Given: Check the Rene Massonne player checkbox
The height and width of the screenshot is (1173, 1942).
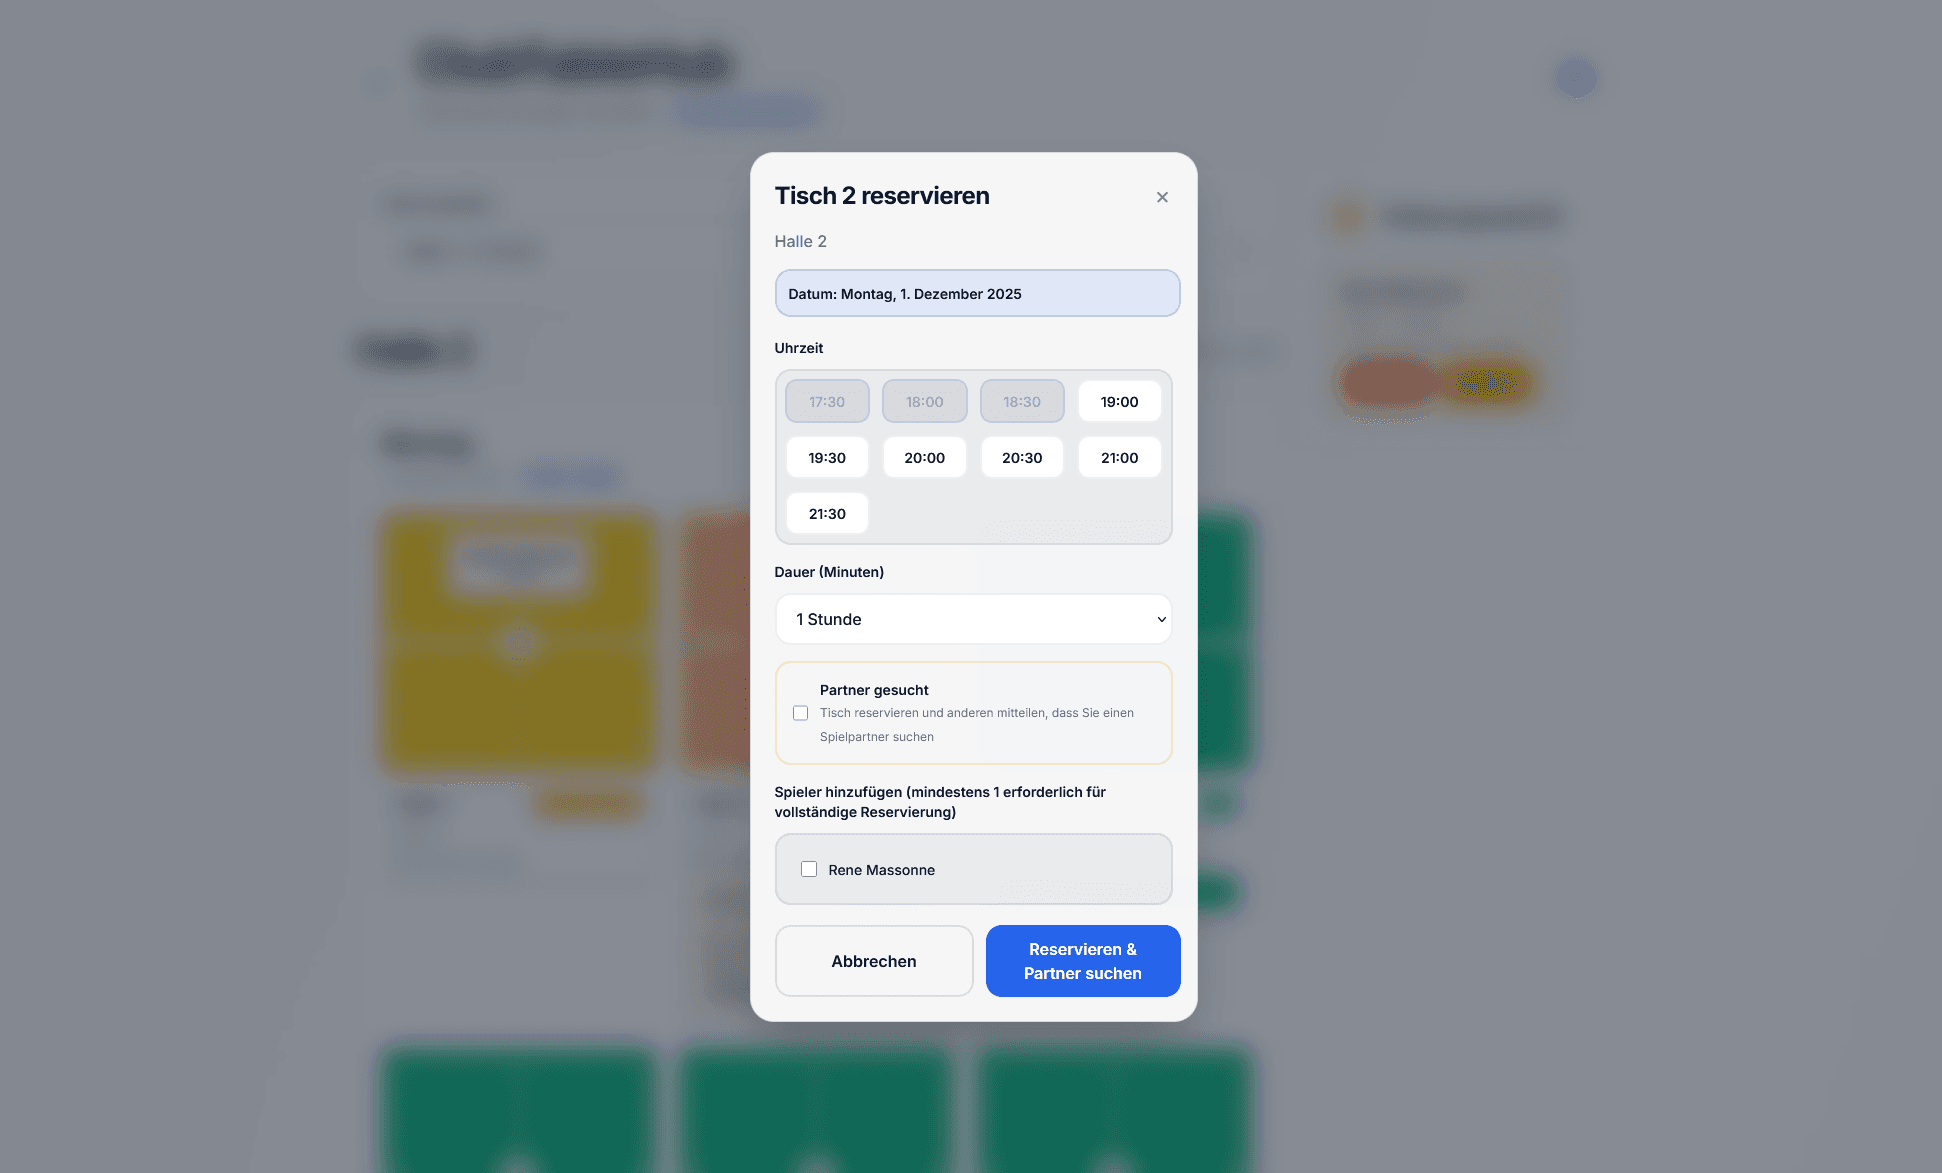Looking at the screenshot, I should [809, 869].
